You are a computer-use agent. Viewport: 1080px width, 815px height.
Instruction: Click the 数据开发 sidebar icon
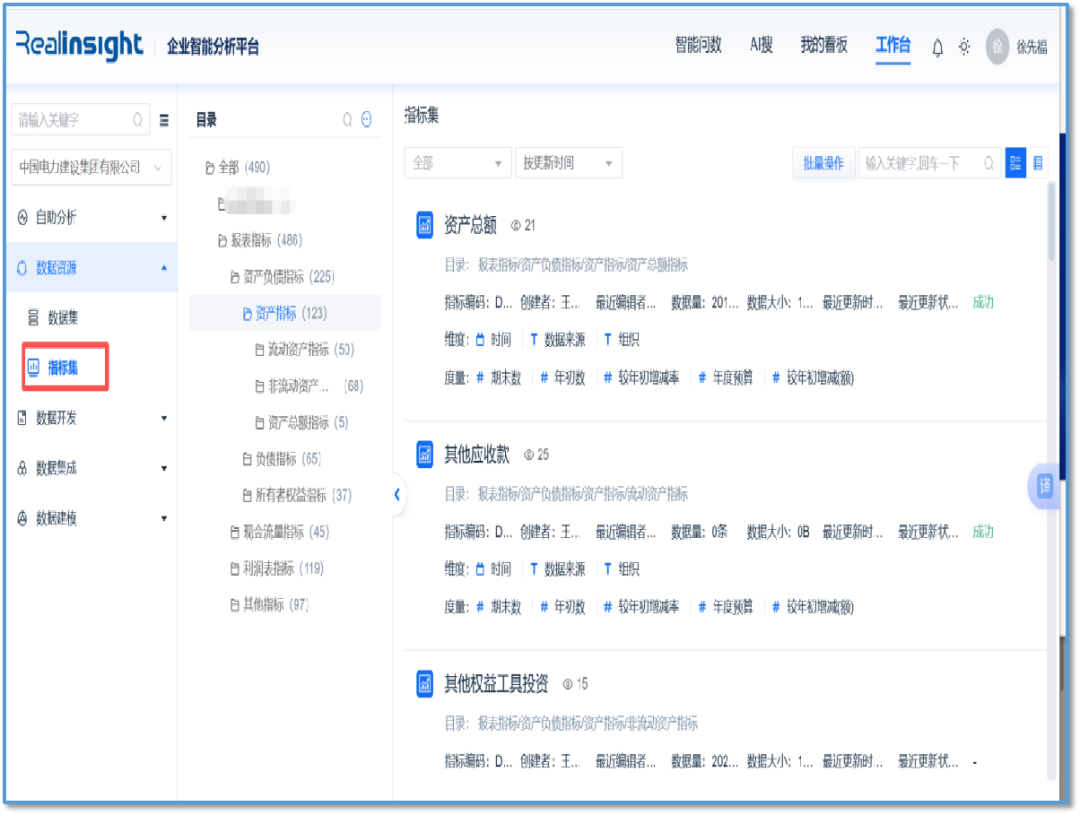point(22,418)
